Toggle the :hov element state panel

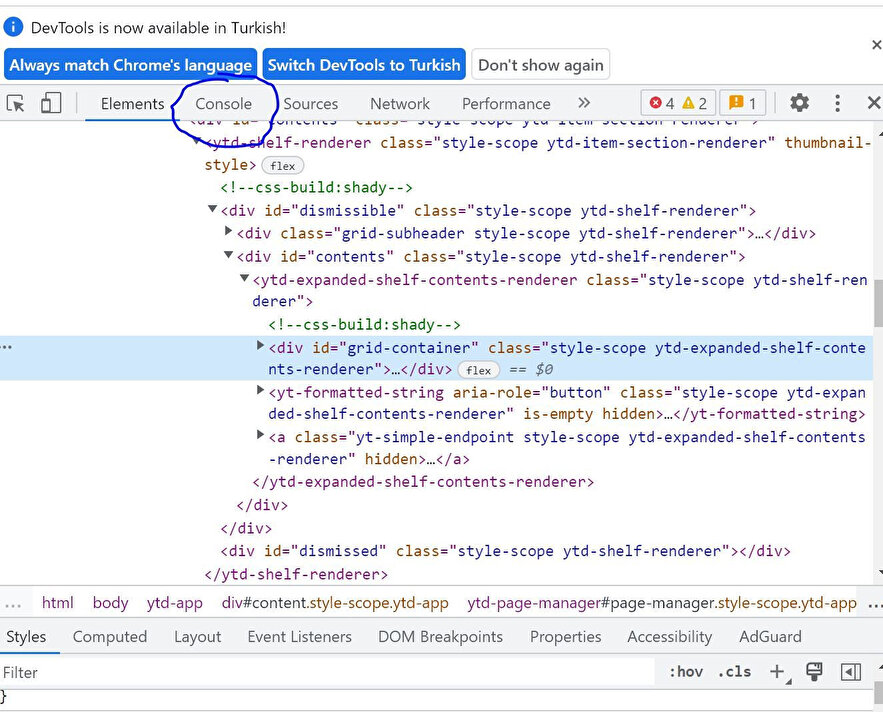click(686, 672)
